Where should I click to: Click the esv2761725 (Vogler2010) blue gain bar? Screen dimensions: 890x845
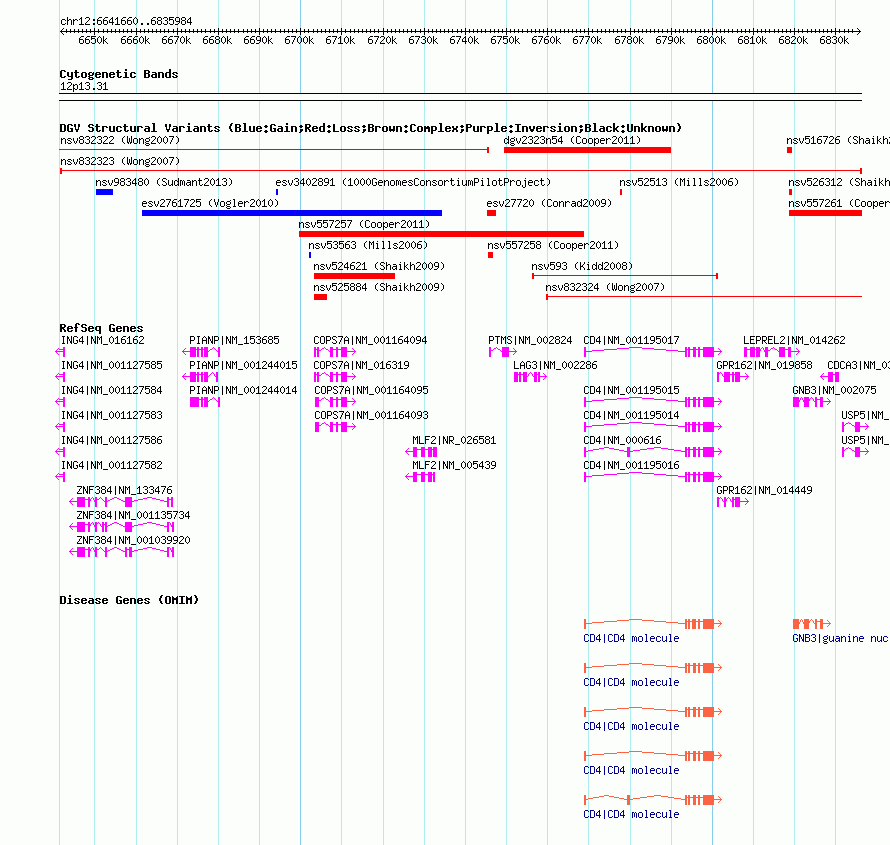292,213
